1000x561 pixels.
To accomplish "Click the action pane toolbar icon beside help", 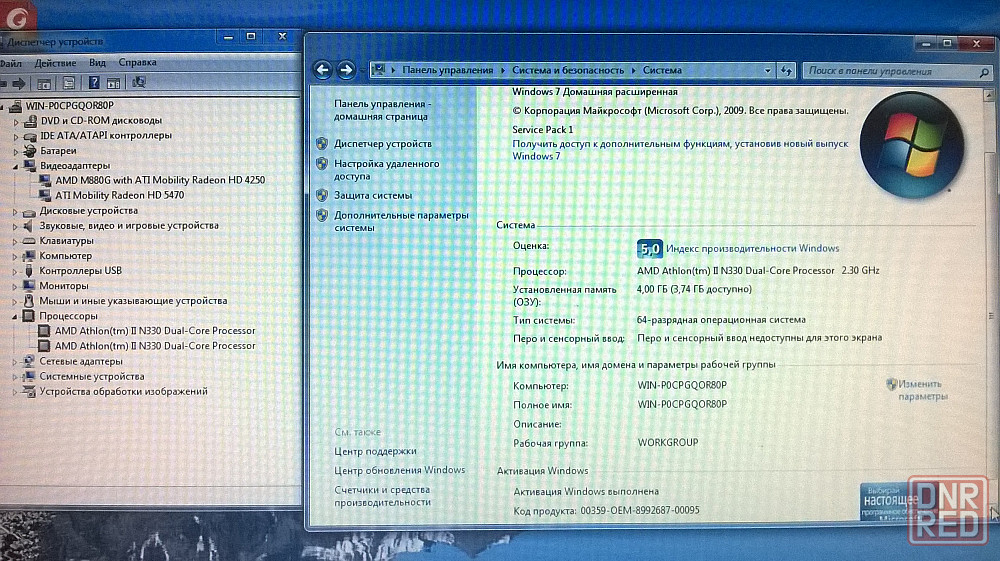I will click(x=114, y=83).
